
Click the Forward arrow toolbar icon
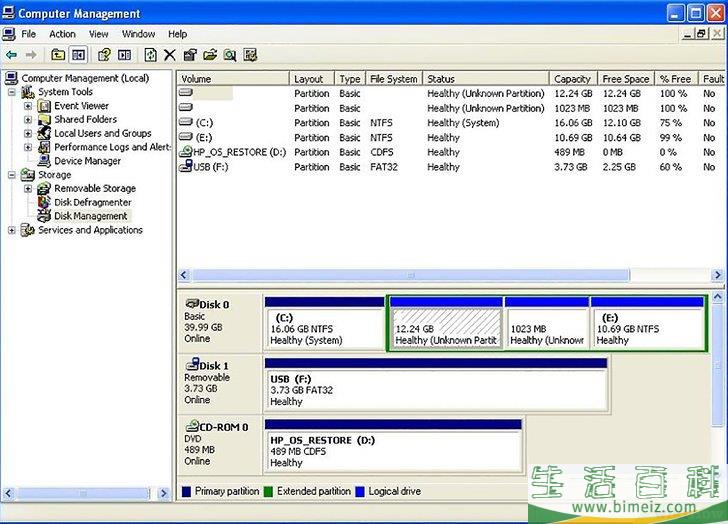(31, 55)
